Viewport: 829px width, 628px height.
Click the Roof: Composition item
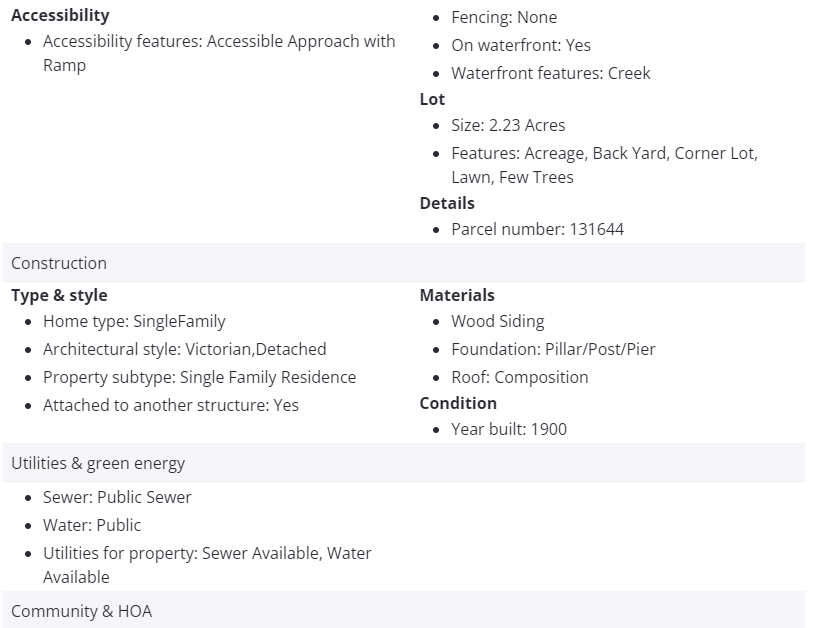pos(519,377)
